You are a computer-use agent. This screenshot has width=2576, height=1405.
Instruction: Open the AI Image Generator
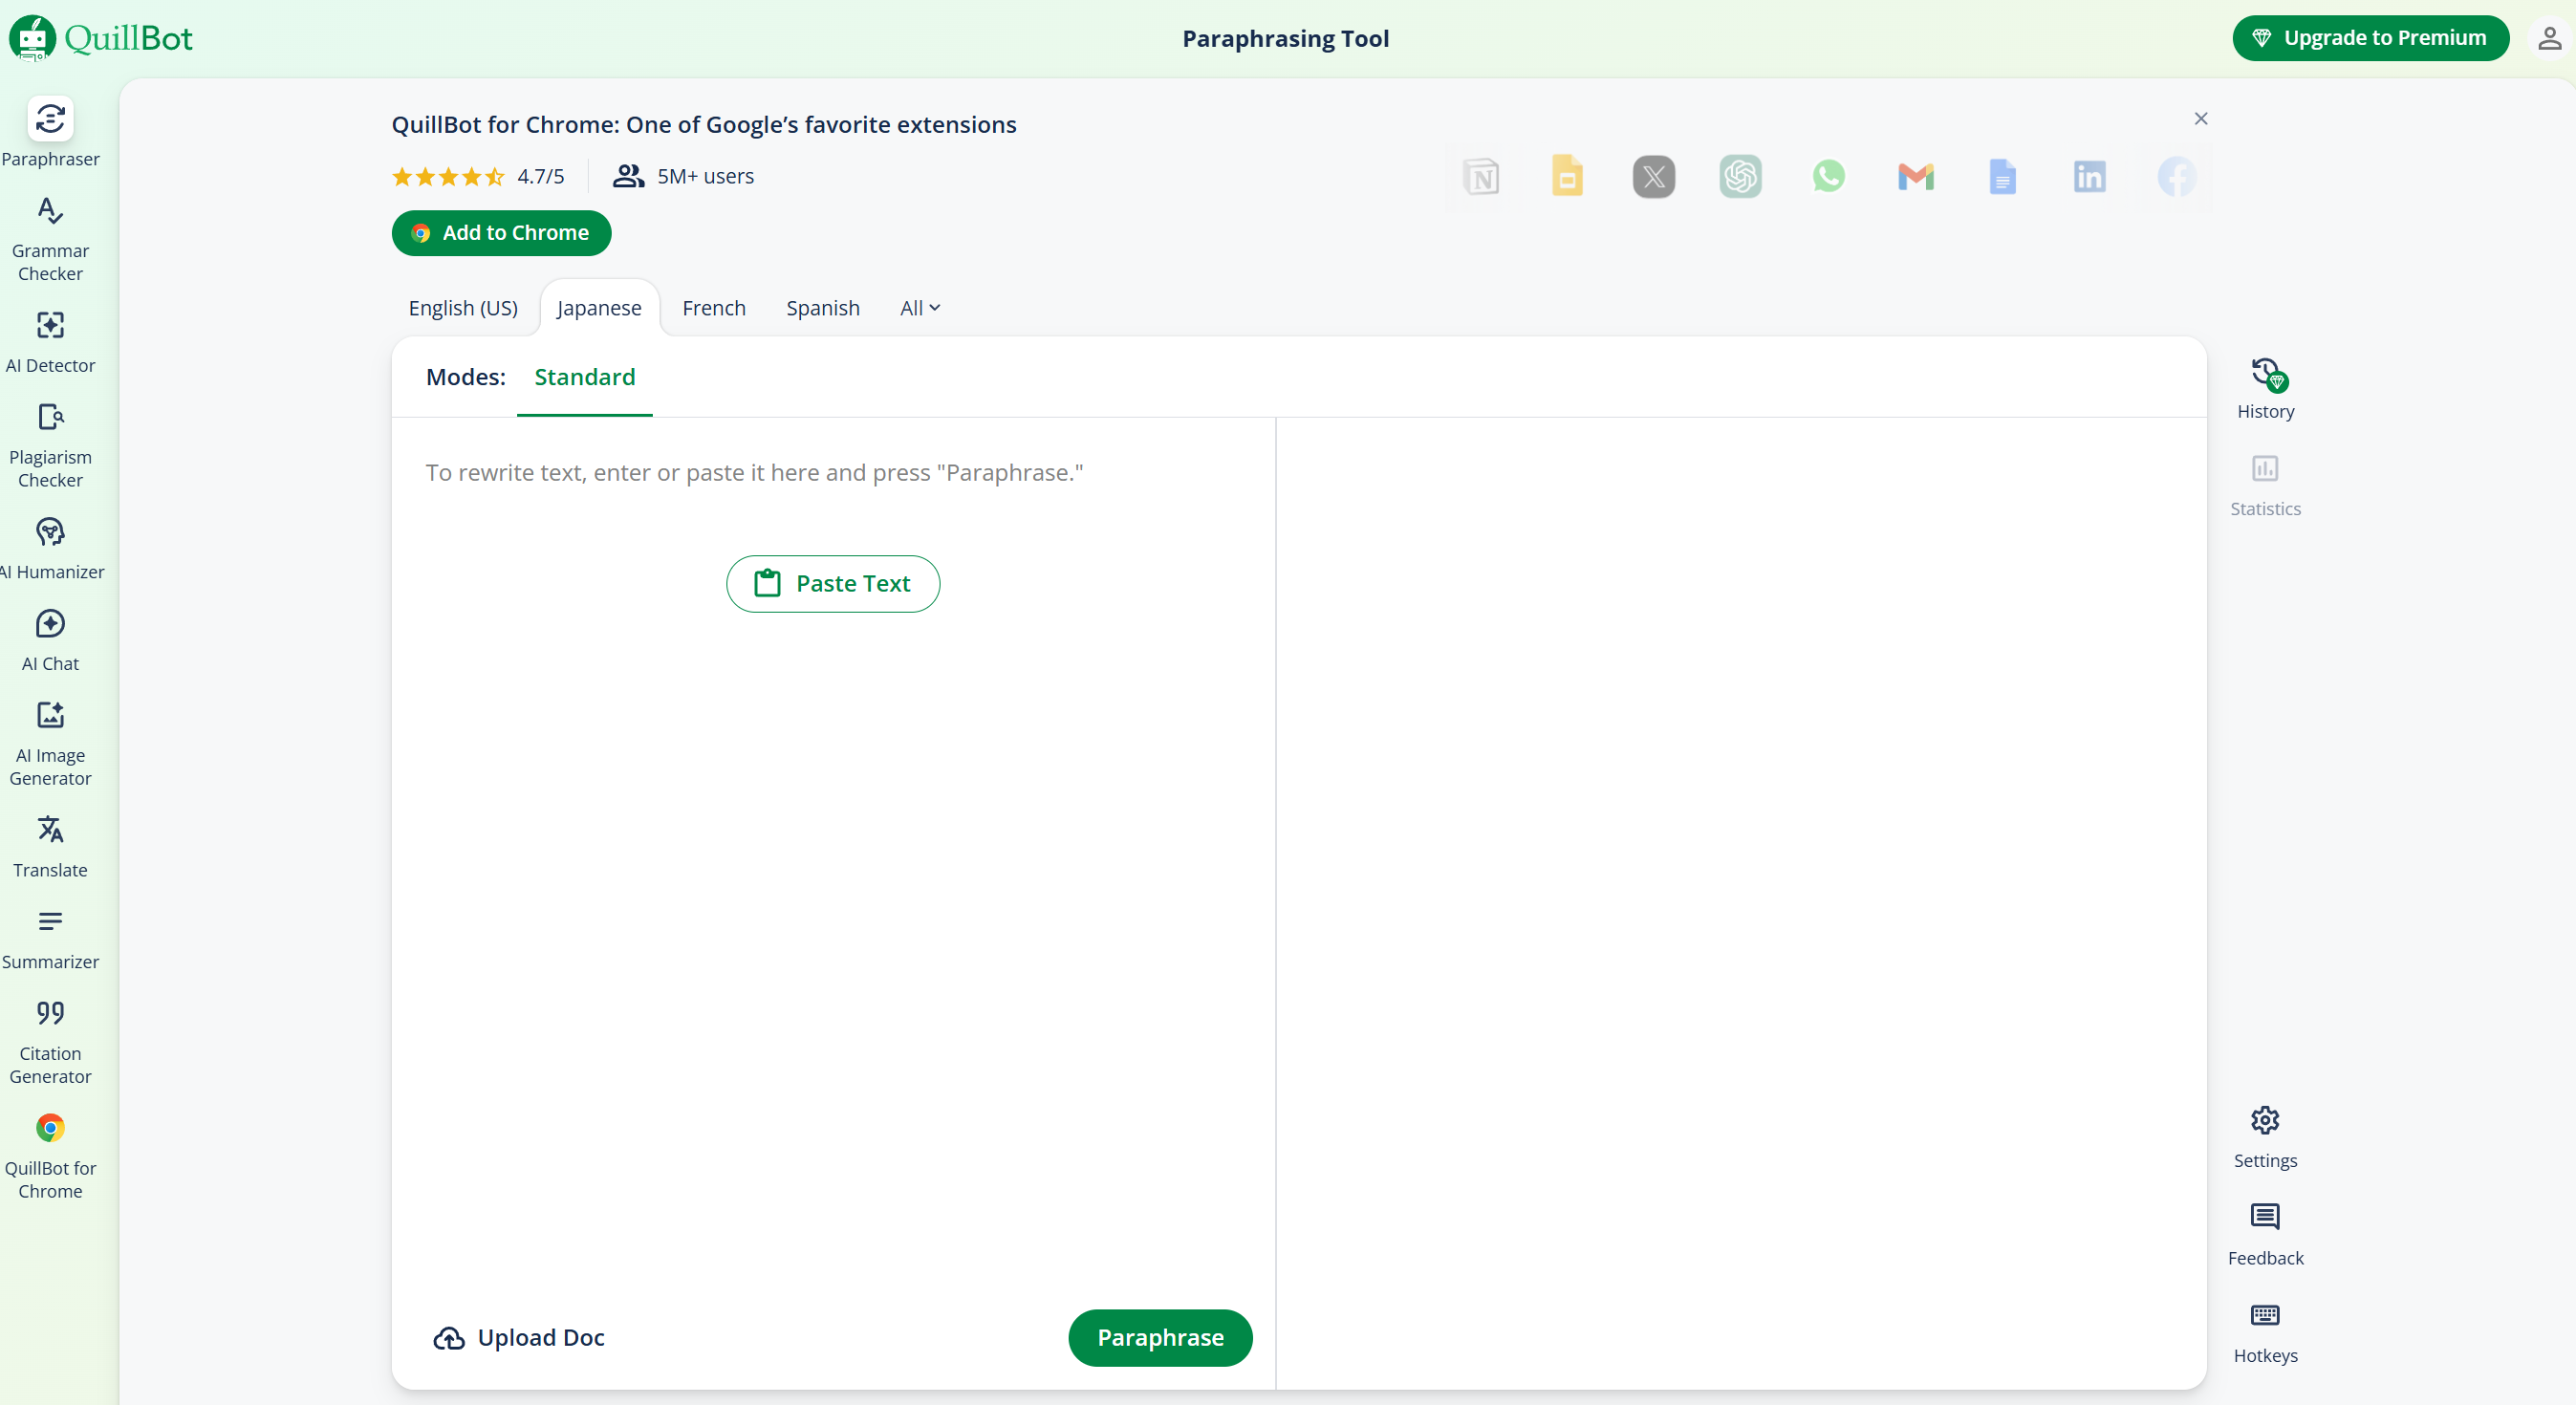click(x=50, y=742)
